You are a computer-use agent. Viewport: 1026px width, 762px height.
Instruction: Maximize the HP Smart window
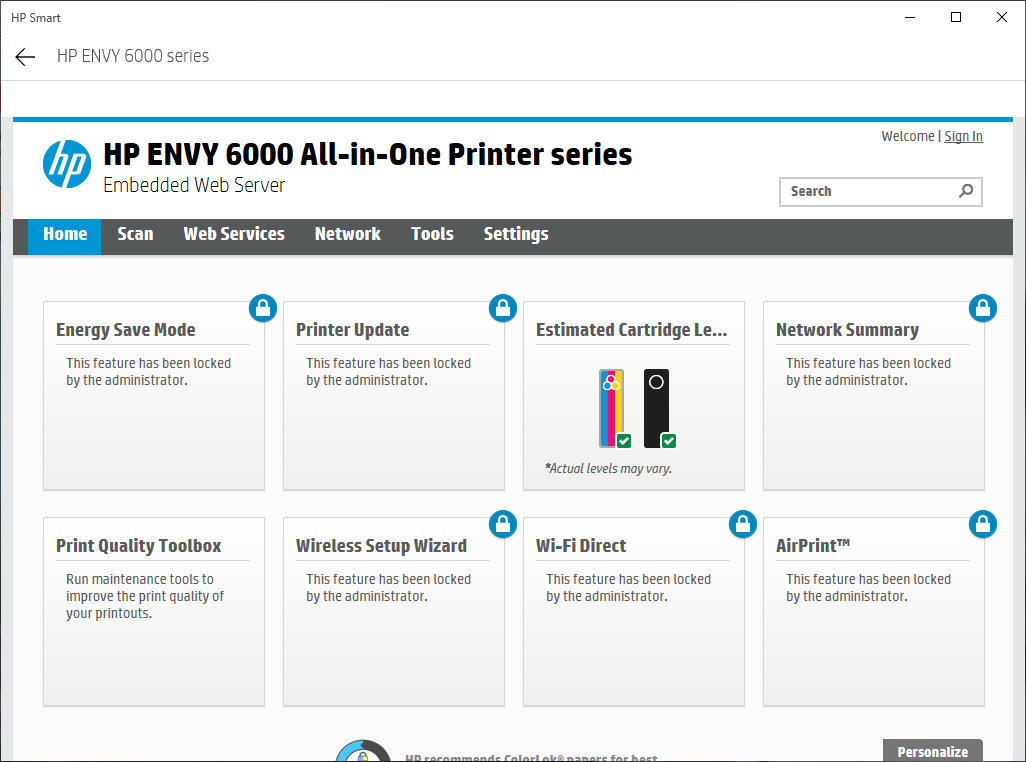(x=955, y=18)
